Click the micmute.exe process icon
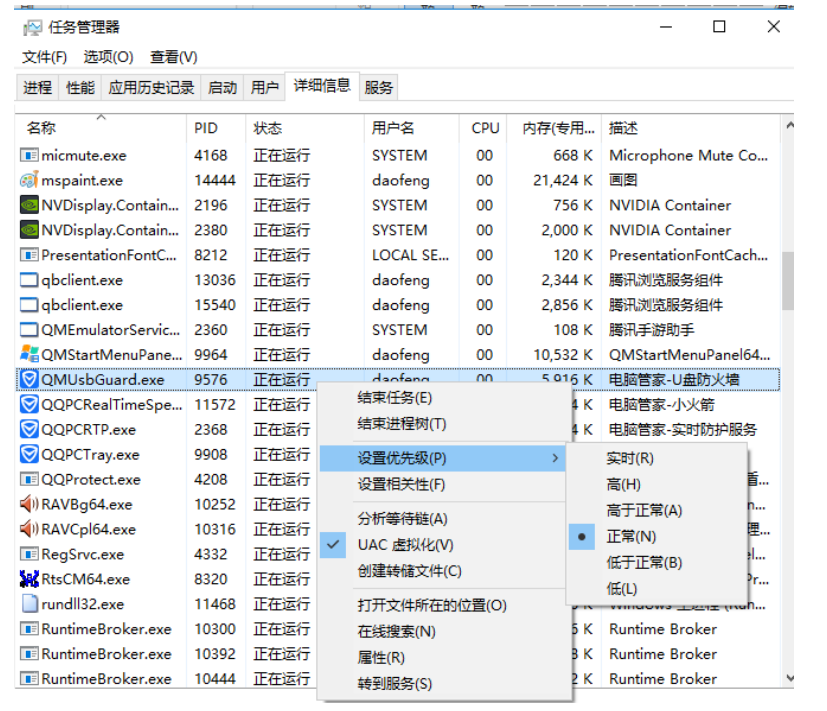The height and width of the screenshot is (711, 827). point(29,155)
